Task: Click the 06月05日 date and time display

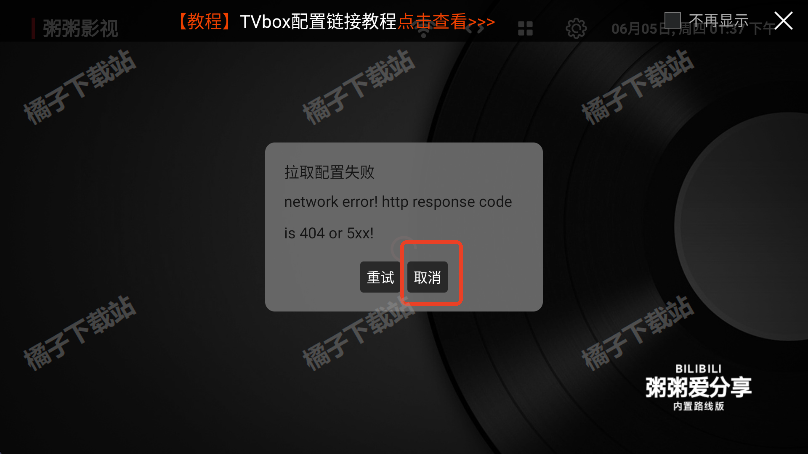Action: (x=693, y=29)
